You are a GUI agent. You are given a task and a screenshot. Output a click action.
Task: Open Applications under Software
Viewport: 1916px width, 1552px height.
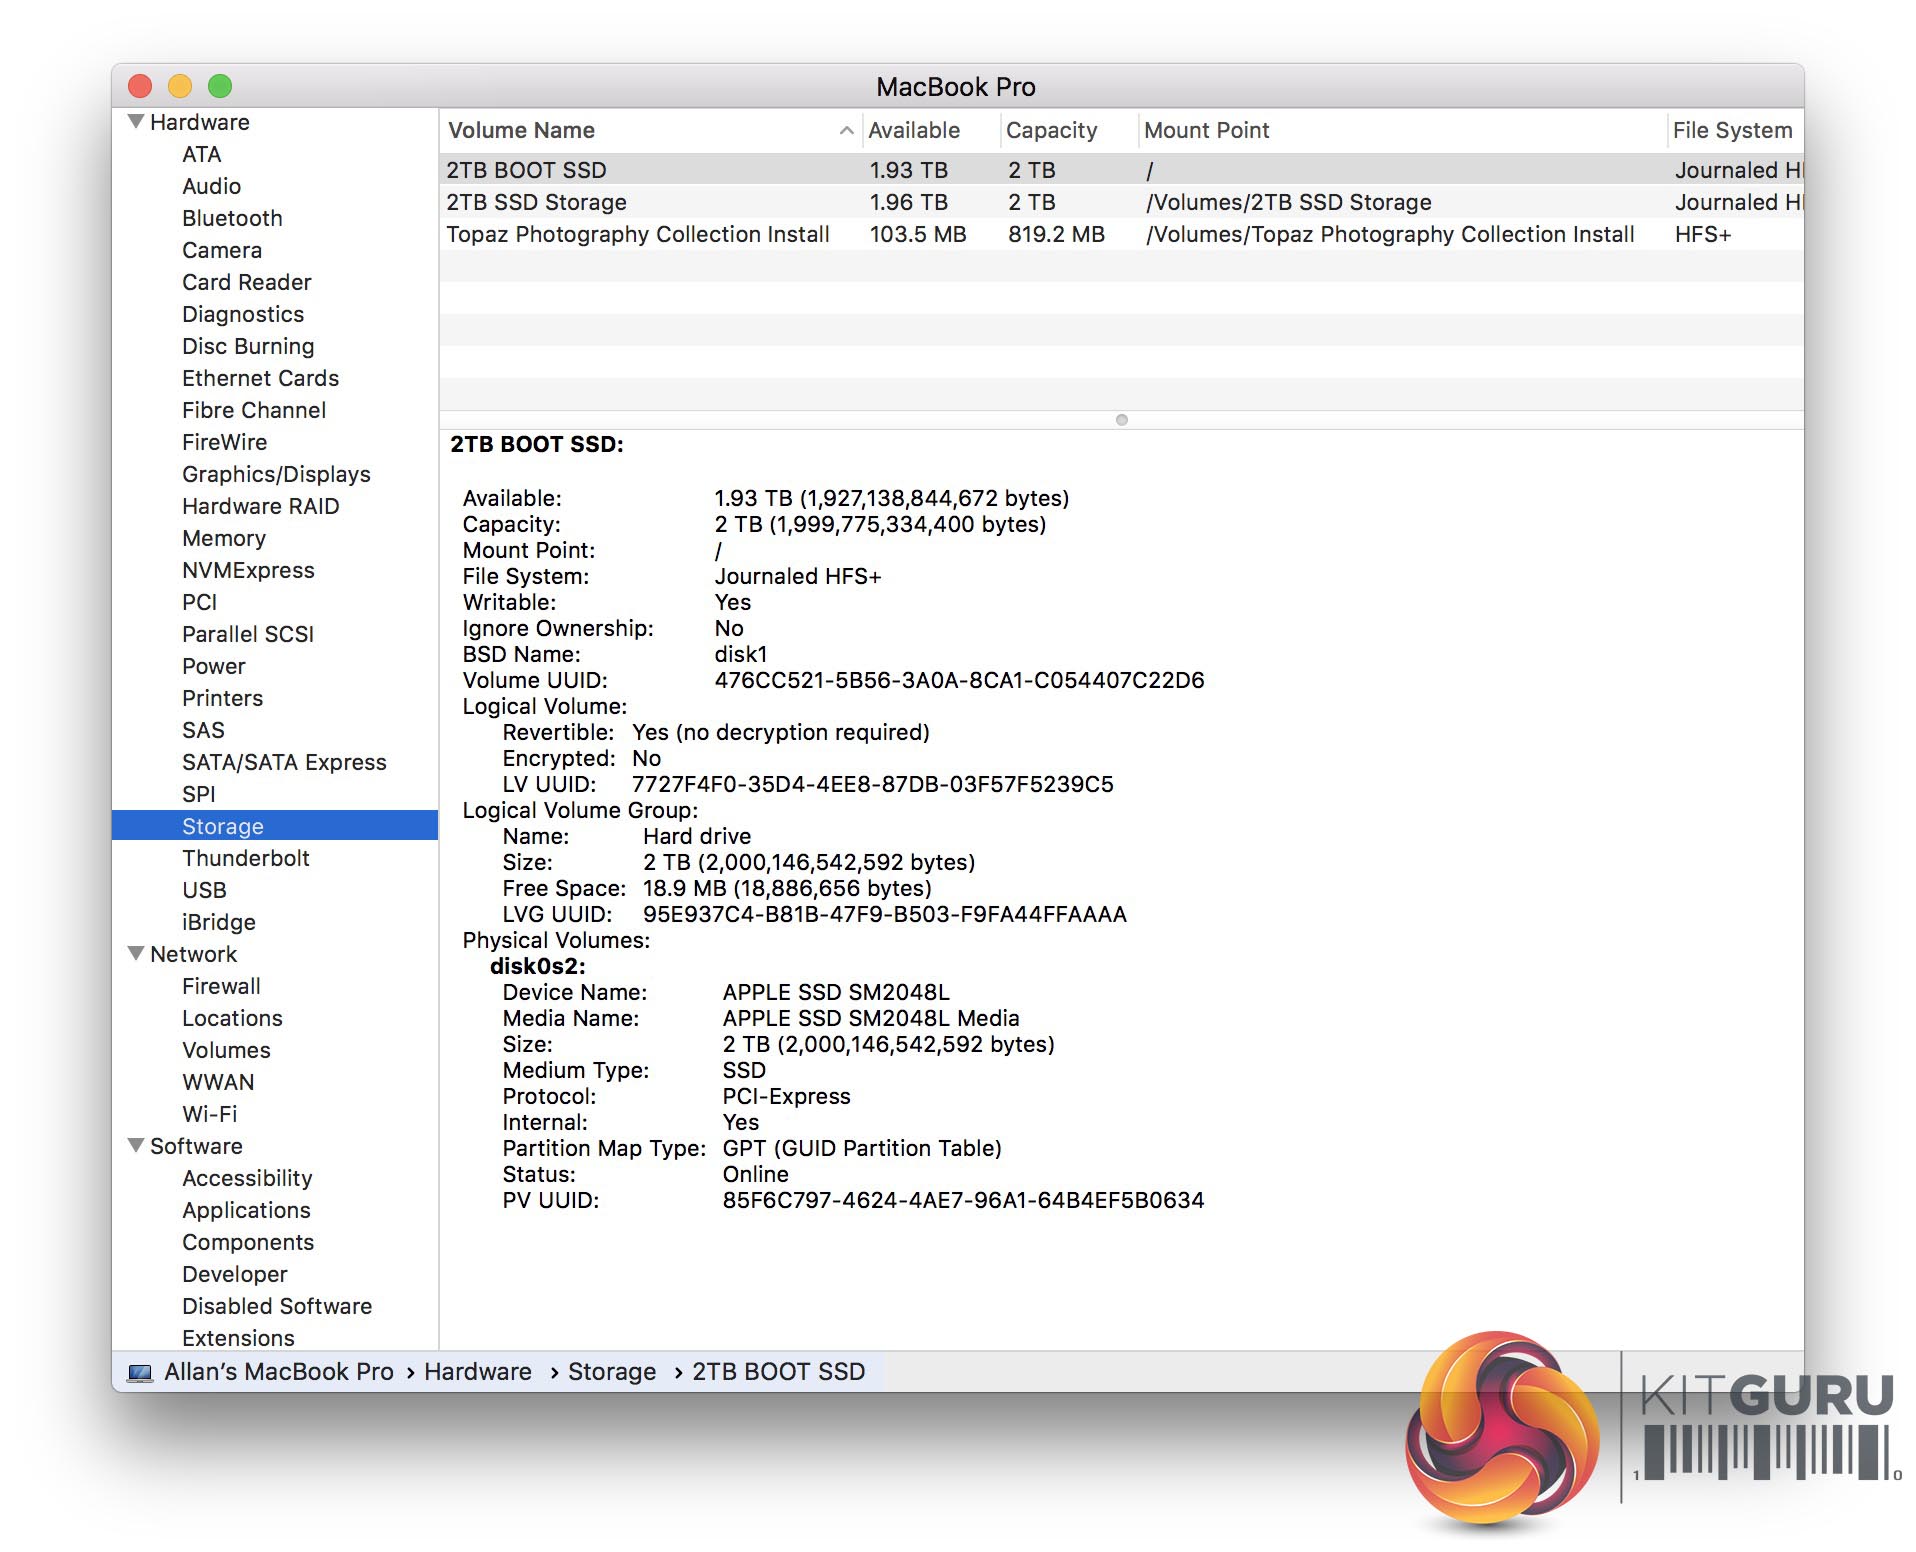(x=246, y=1210)
